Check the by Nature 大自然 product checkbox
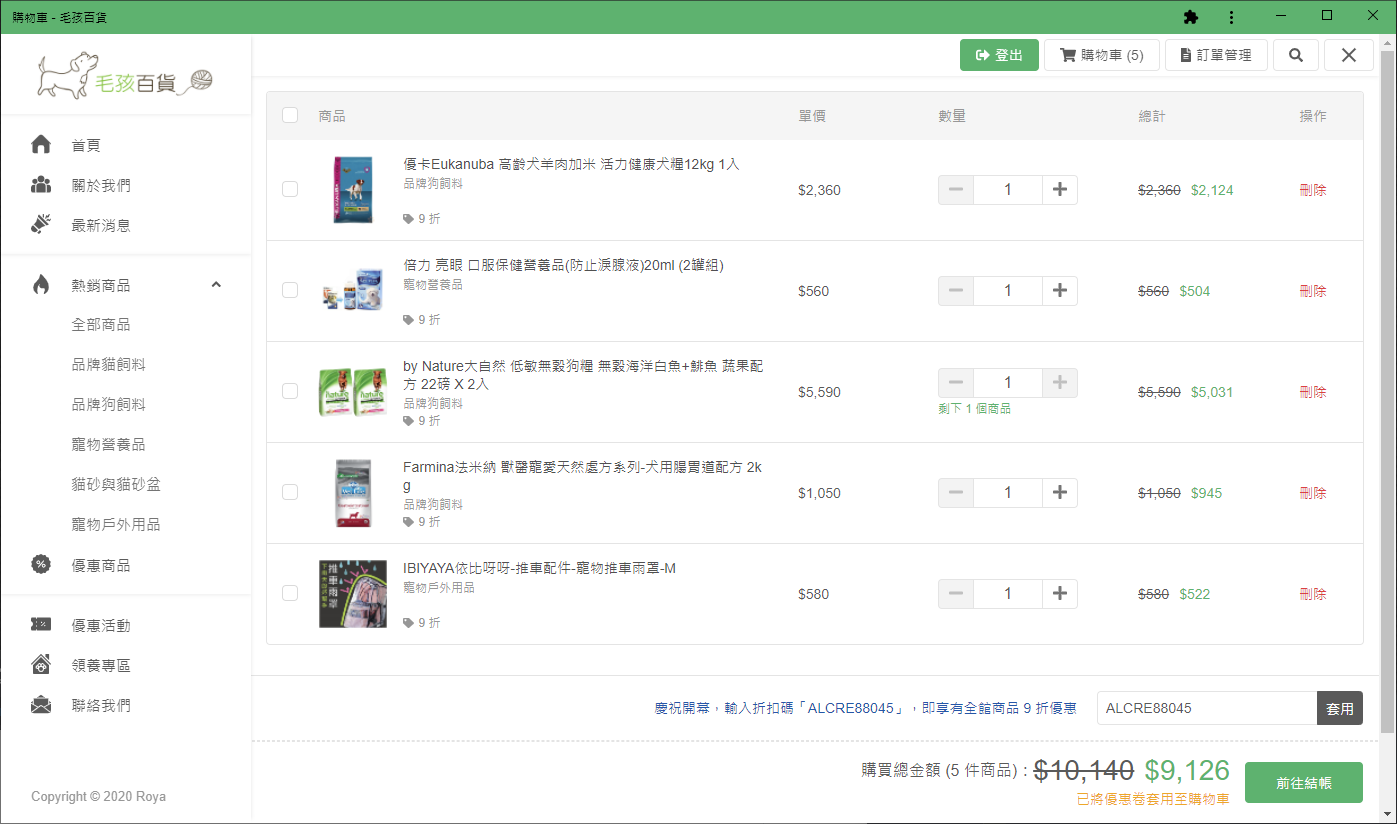The image size is (1397, 824). 290,391
